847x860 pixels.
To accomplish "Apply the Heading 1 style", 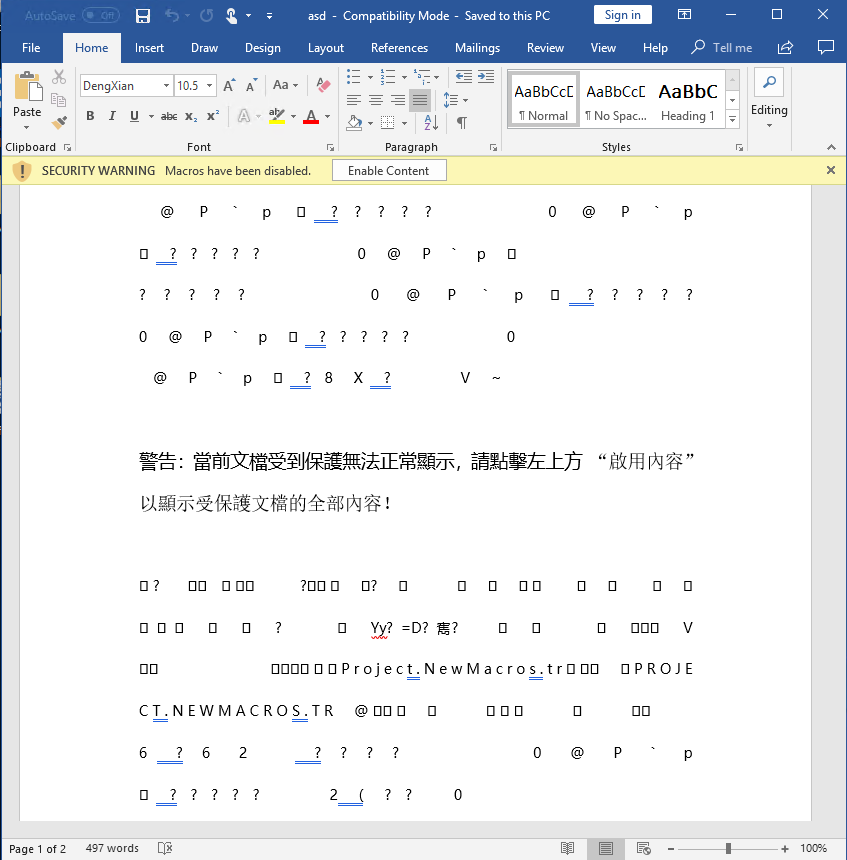I will pyautogui.click(x=688, y=97).
